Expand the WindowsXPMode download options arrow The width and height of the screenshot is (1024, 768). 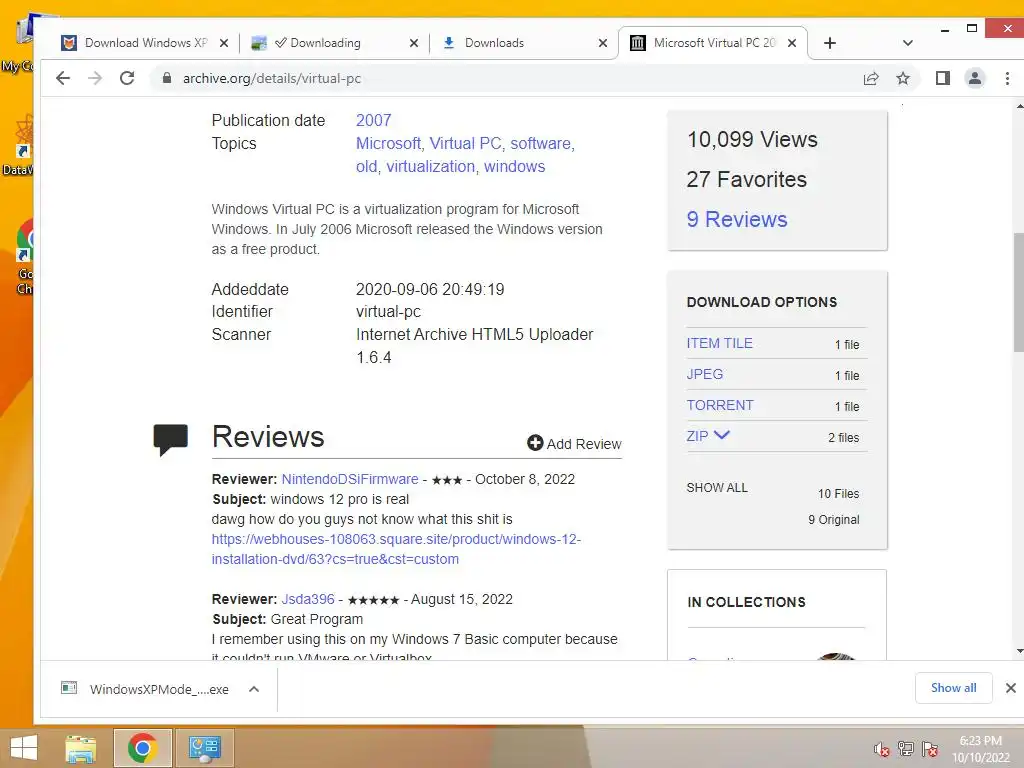pos(254,689)
